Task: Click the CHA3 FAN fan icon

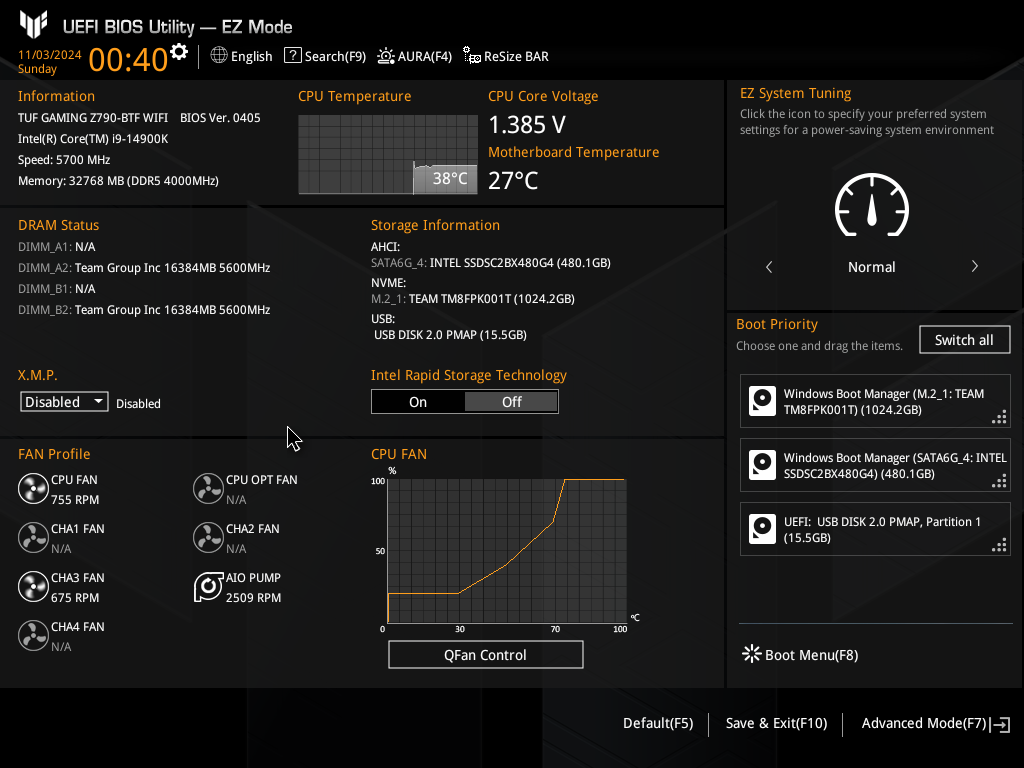Action: (33, 587)
